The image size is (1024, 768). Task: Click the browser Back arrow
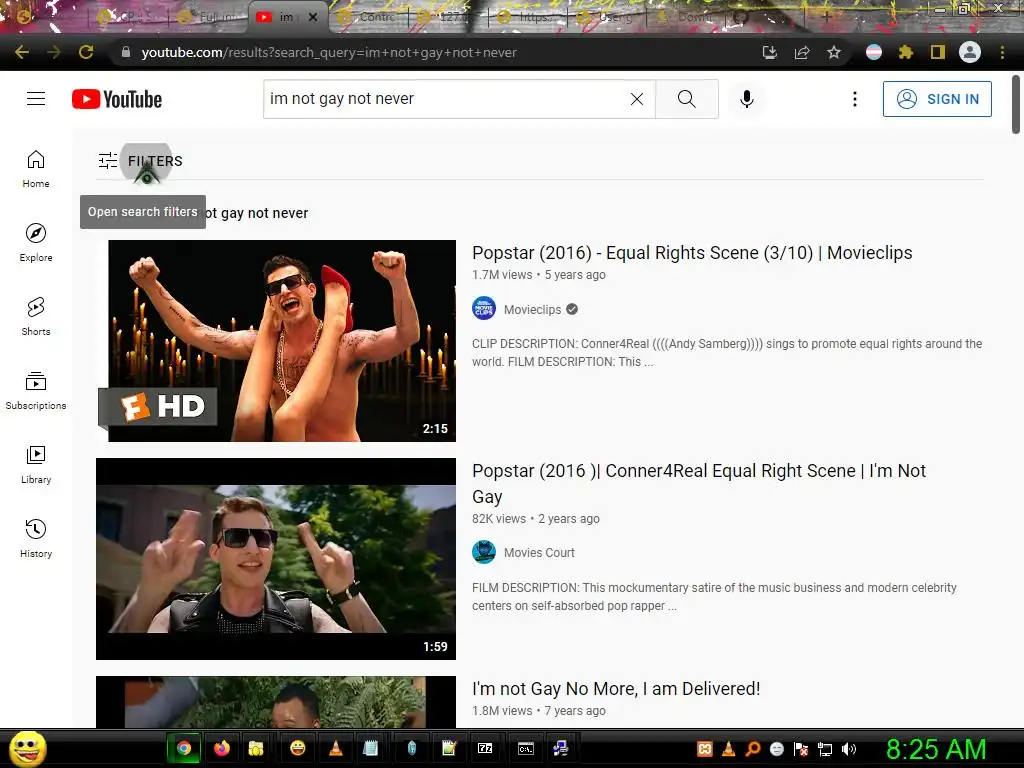tap(22, 52)
